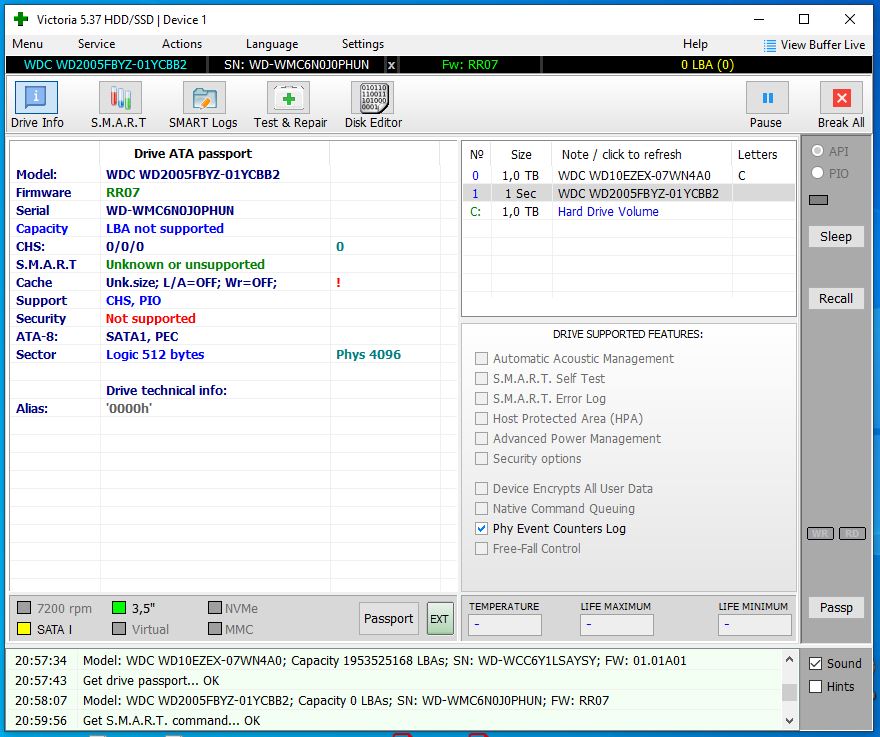Image resolution: width=880 pixels, height=737 pixels.
Task: Click the green cross Victoria app icon
Action: (21, 19)
